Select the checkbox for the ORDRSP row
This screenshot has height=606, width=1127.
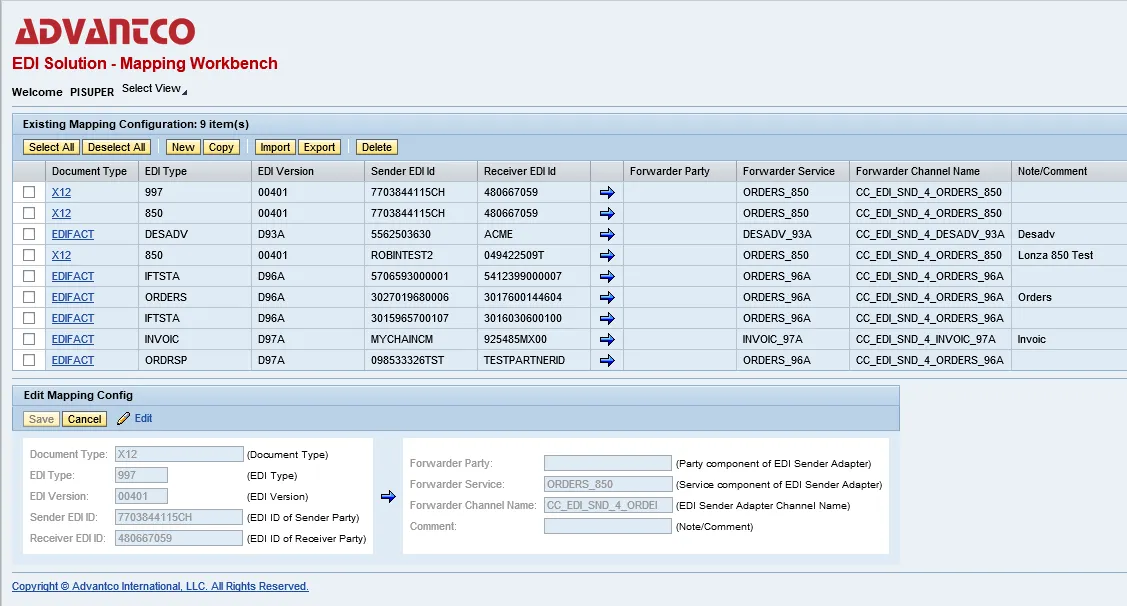[x=29, y=360]
